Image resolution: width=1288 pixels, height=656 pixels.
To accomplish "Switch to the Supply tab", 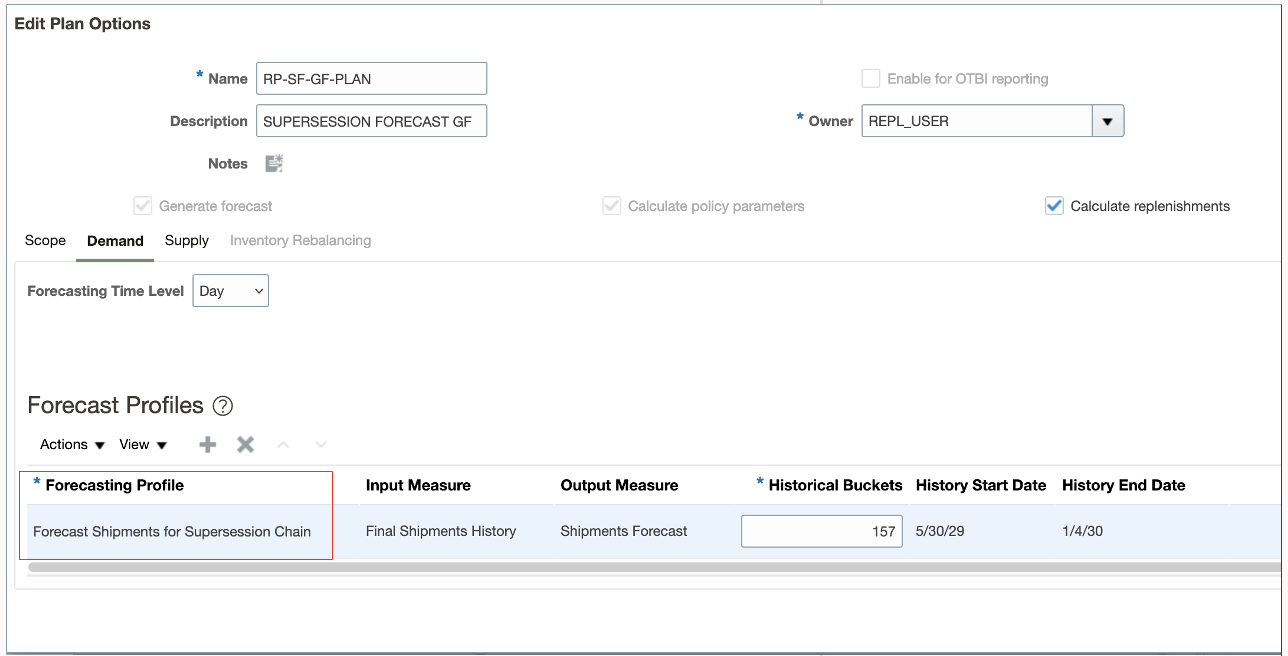I will pos(186,240).
